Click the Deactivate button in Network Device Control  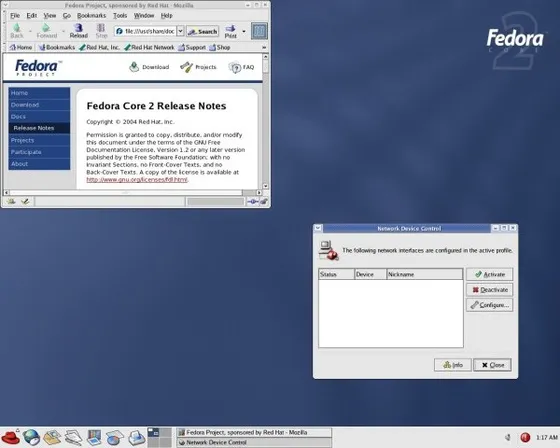[489, 290]
